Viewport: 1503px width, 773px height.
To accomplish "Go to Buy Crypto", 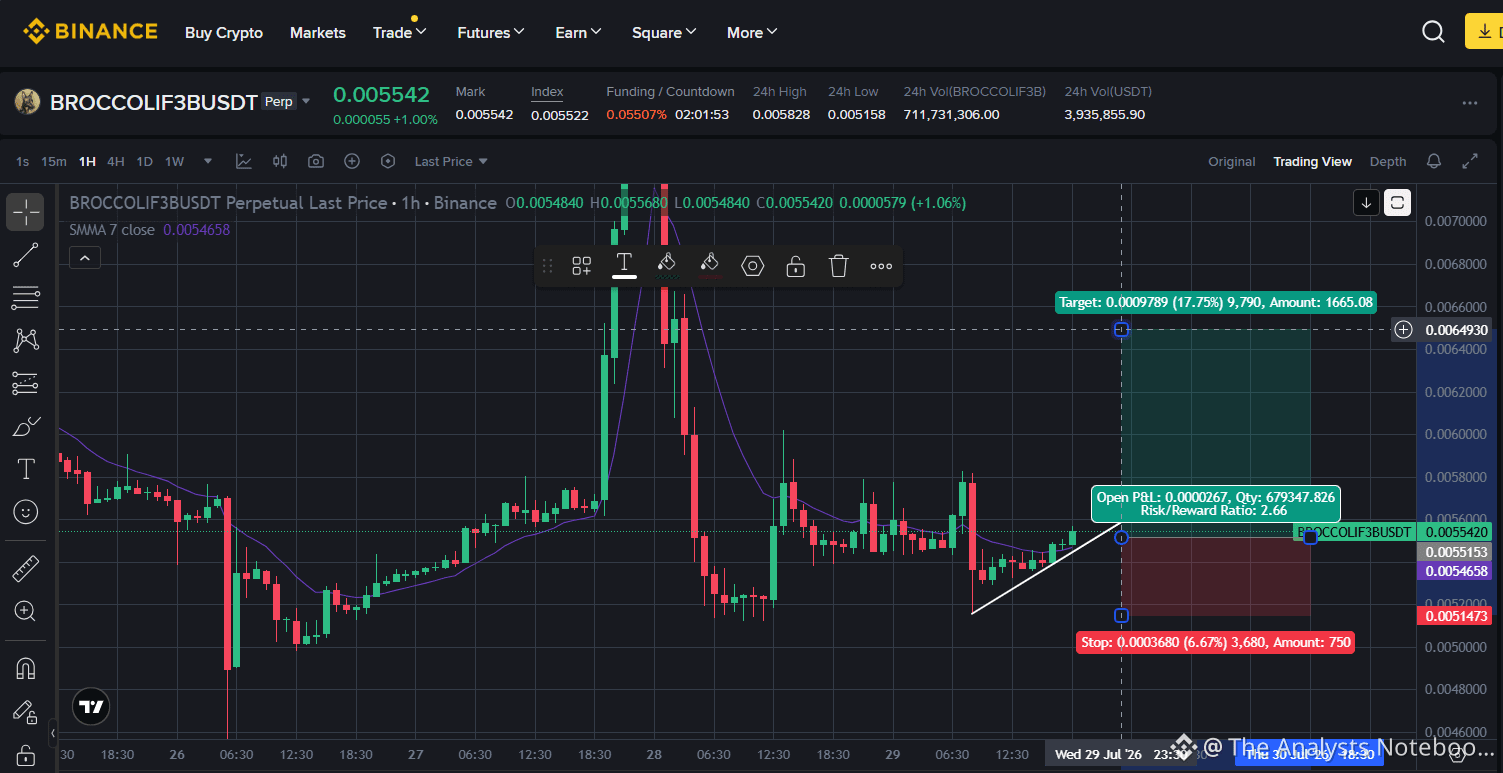I will click(x=224, y=32).
